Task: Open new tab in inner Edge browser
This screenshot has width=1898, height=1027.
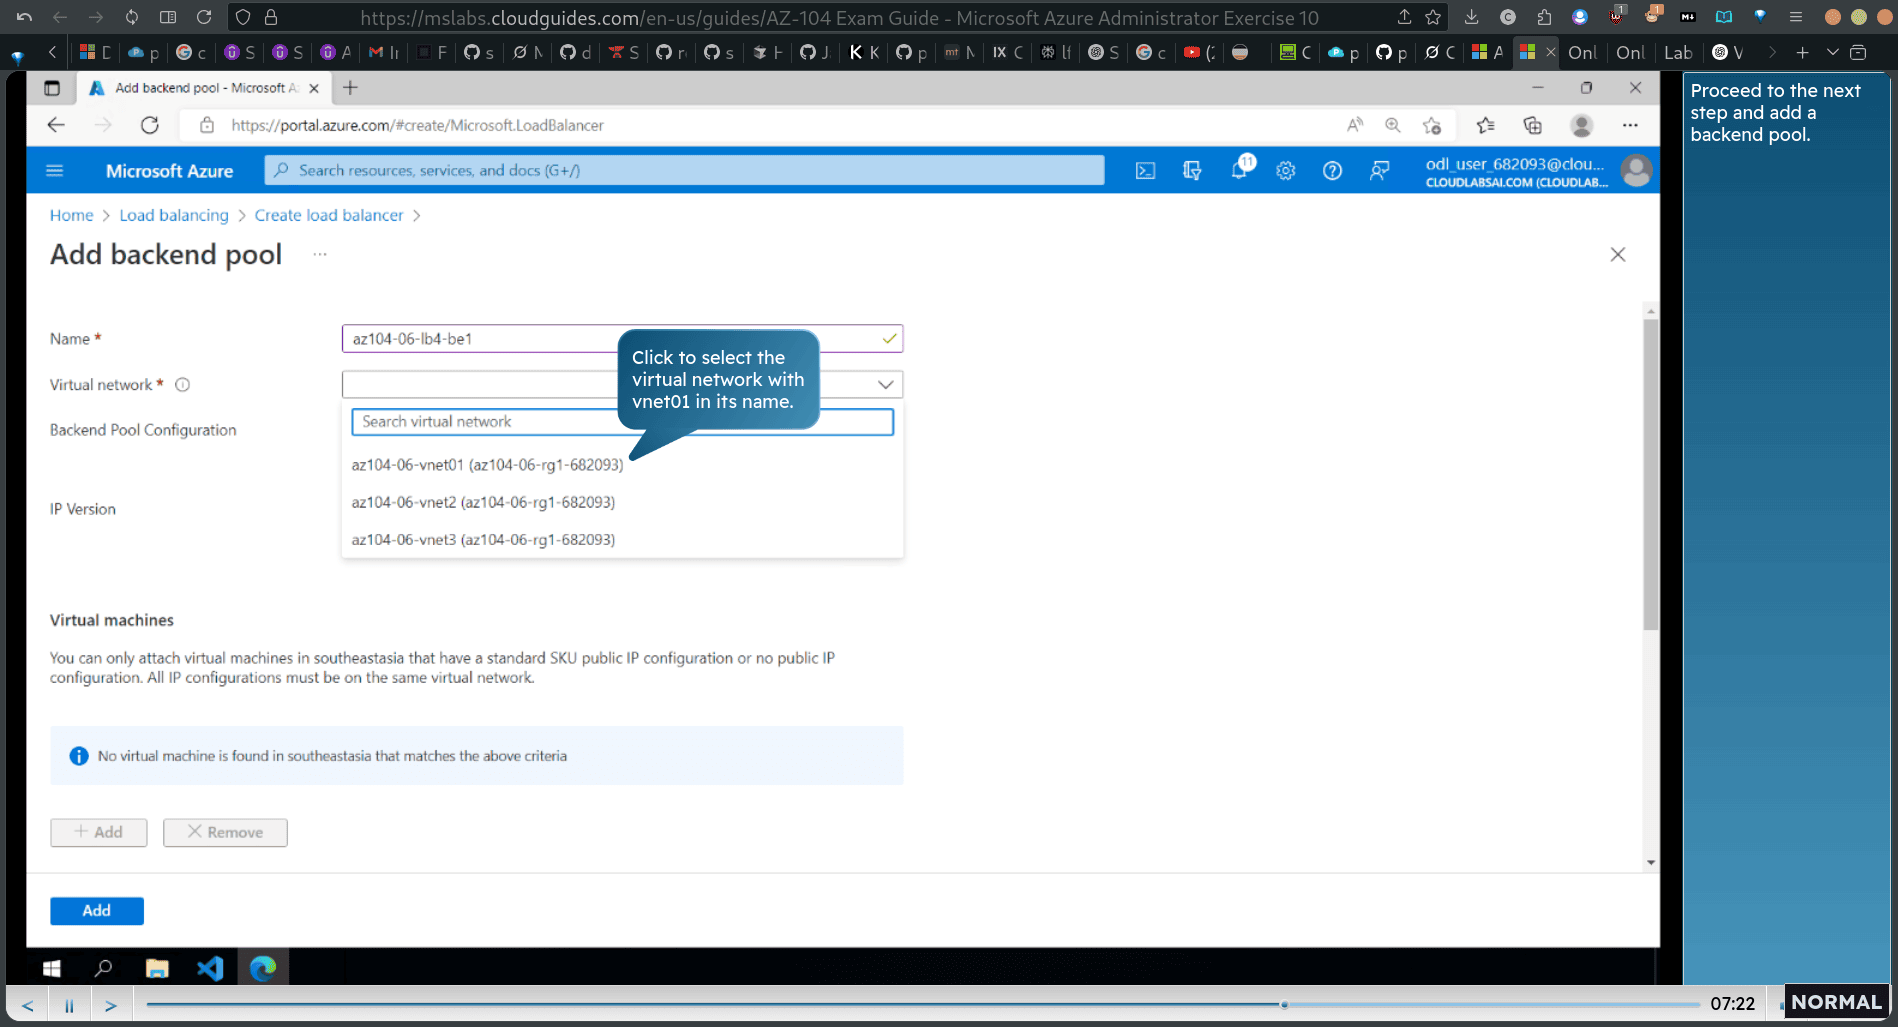Action: 350,88
